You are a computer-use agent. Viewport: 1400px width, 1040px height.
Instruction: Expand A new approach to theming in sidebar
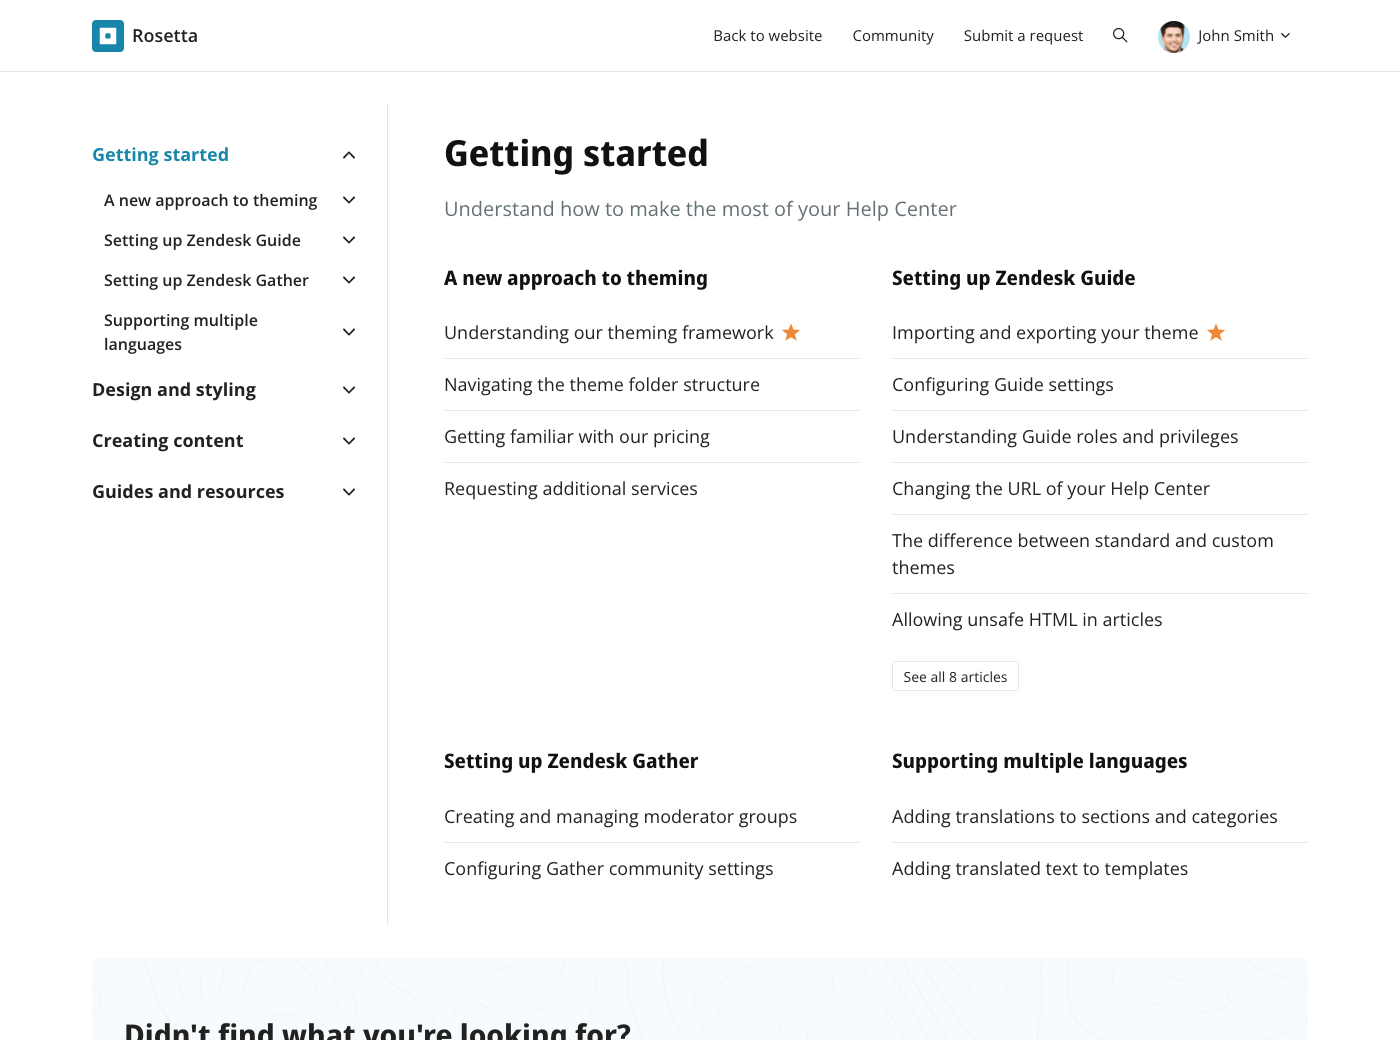349,200
